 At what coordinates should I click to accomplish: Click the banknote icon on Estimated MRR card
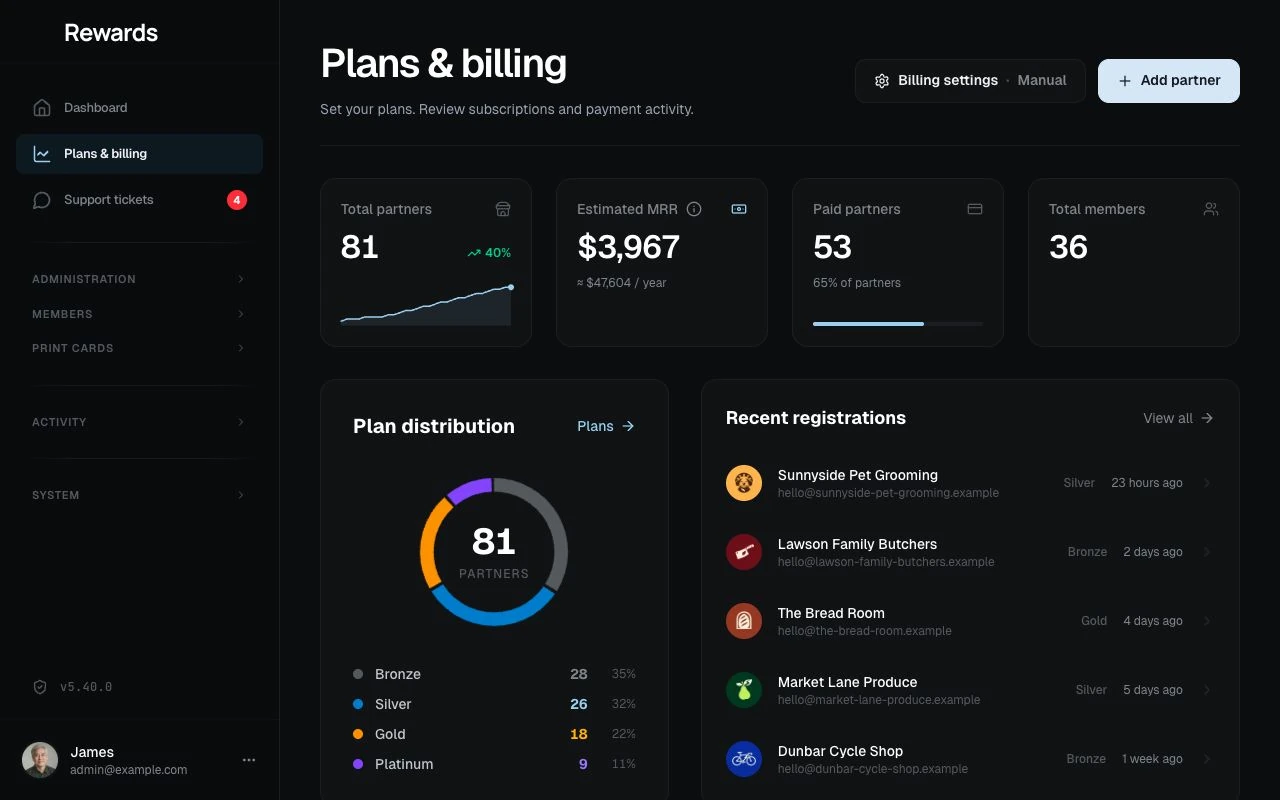pos(739,209)
